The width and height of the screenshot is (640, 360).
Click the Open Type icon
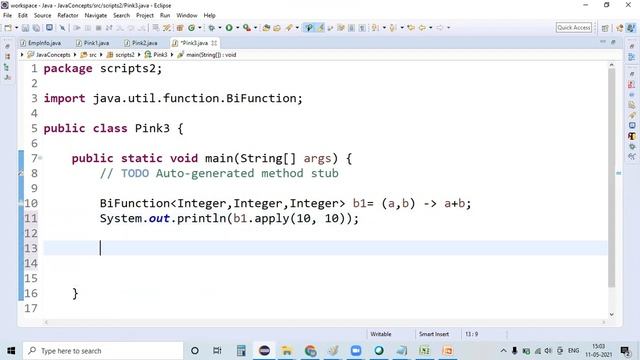click(x=266, y=28)
